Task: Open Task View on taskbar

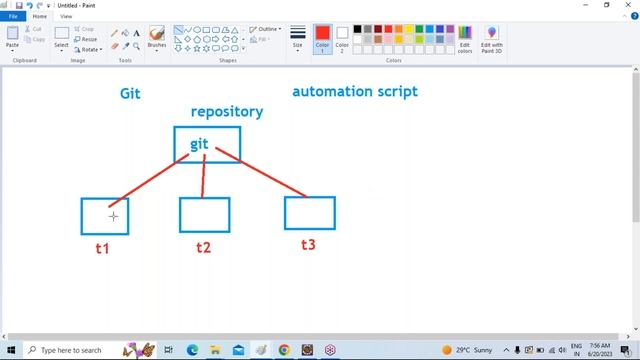Action: pos(168,350)
